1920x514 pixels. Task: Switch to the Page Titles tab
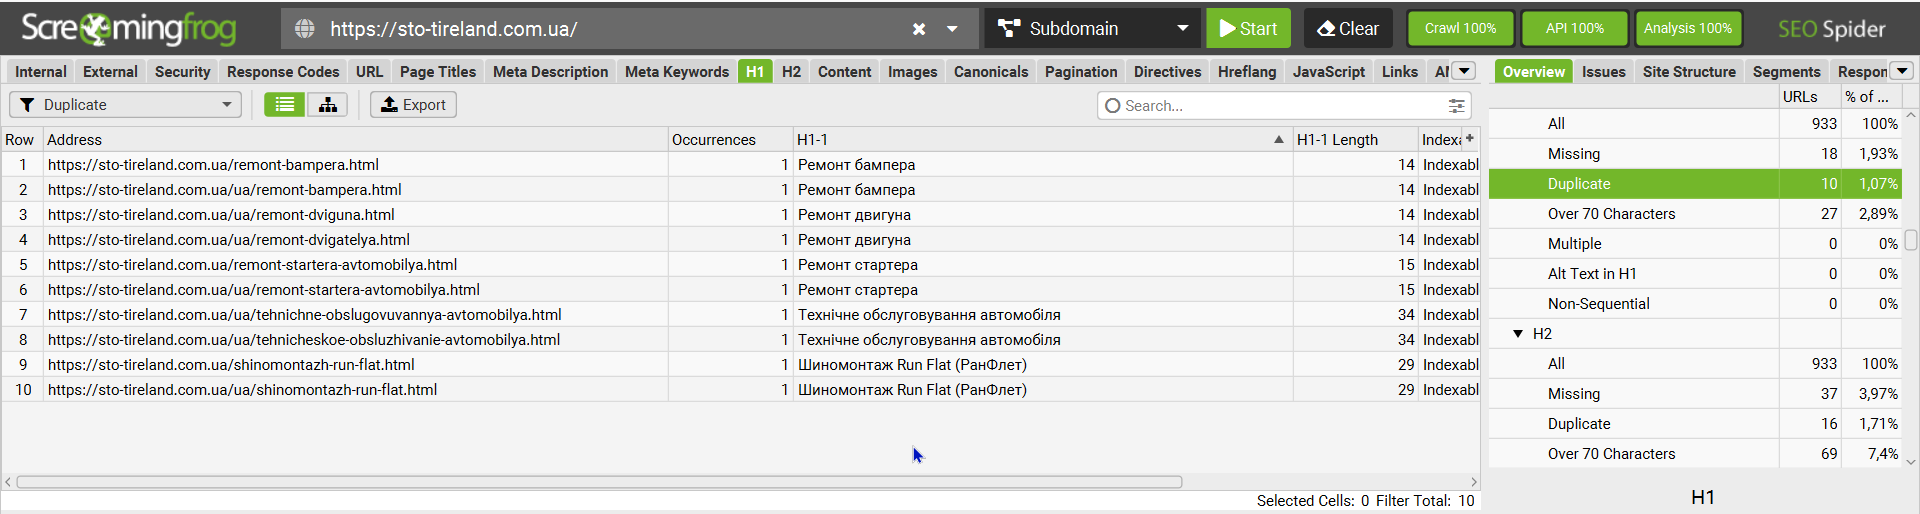(x=438, y=72)
